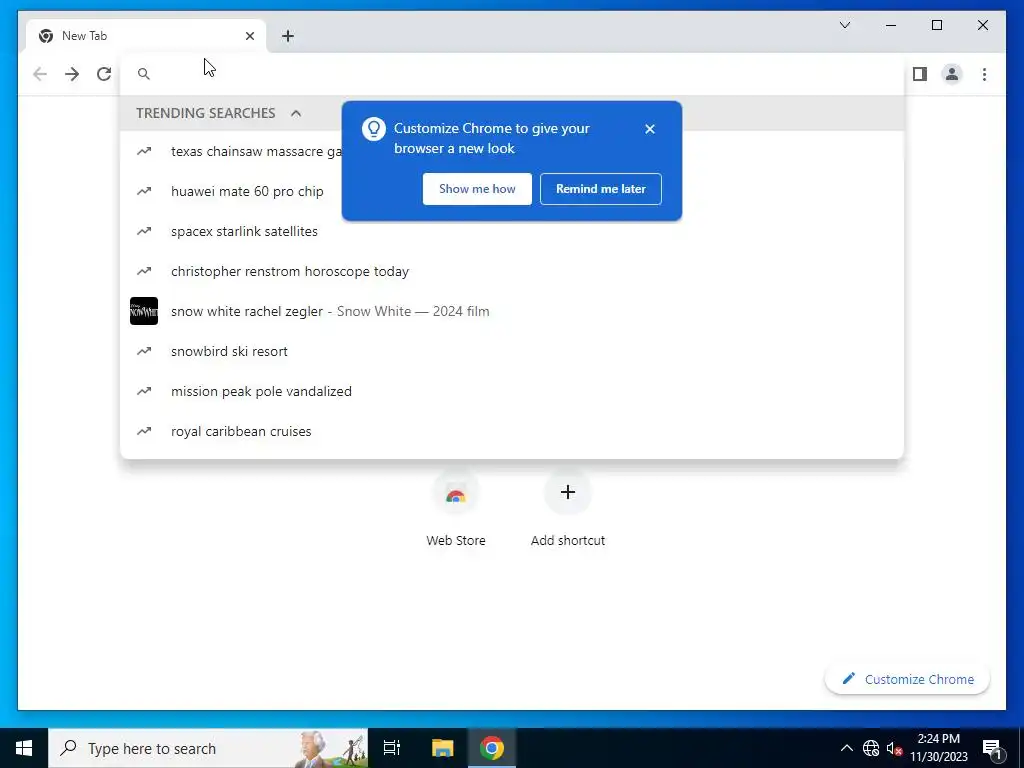This screenshot has width=1024, height=768.
Task: Open Task View from taskbar
Action: (x=392, y=748)
